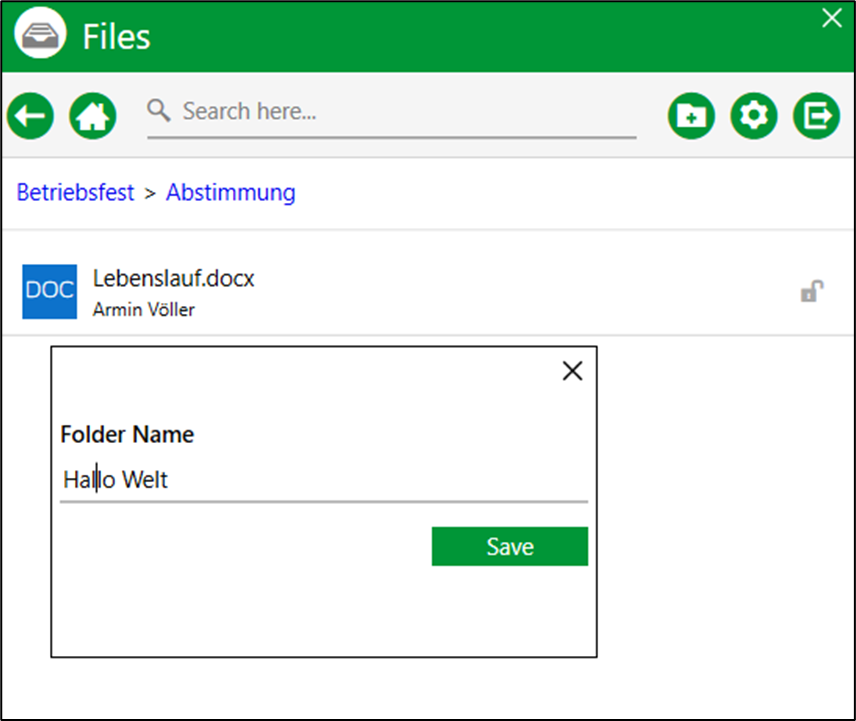Click the magnifier search icon
Viewport: 856px width, 721px height.
158,110
